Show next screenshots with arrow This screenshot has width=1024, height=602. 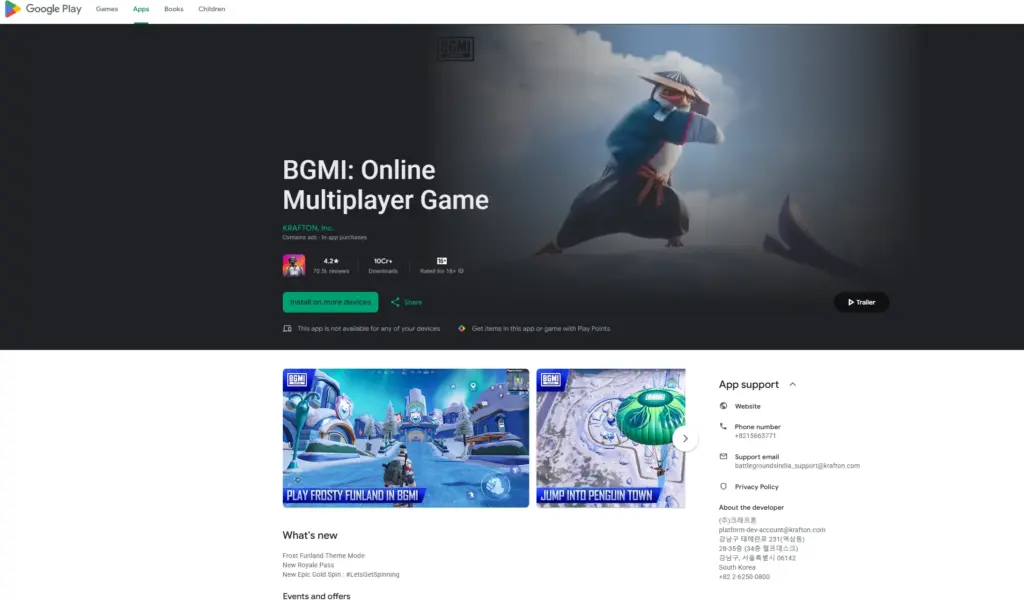(x=685, y=439)
